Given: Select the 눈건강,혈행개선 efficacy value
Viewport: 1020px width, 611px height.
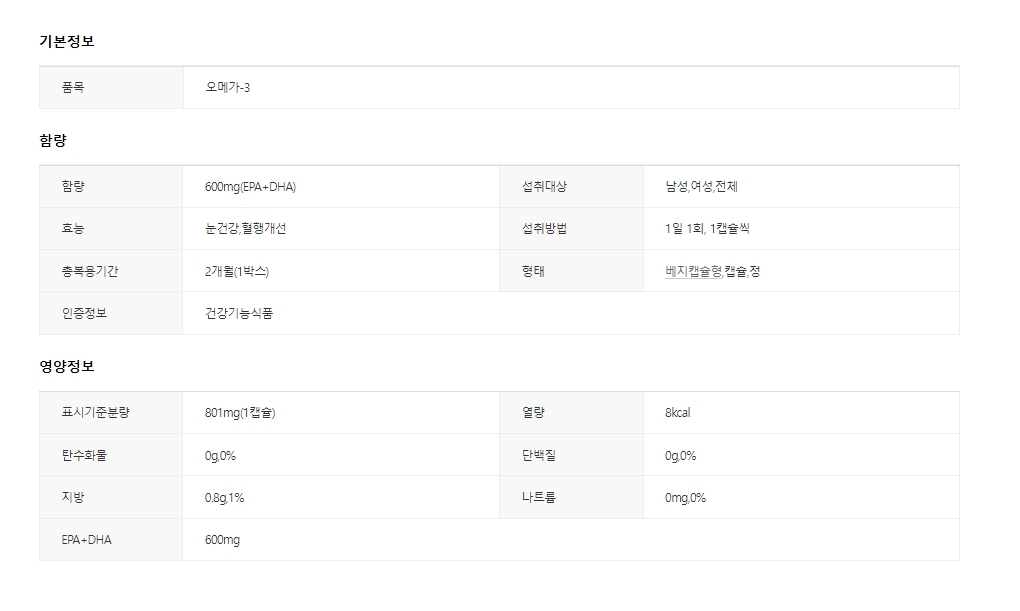Looking at the screenshot, I should [245, 229].
